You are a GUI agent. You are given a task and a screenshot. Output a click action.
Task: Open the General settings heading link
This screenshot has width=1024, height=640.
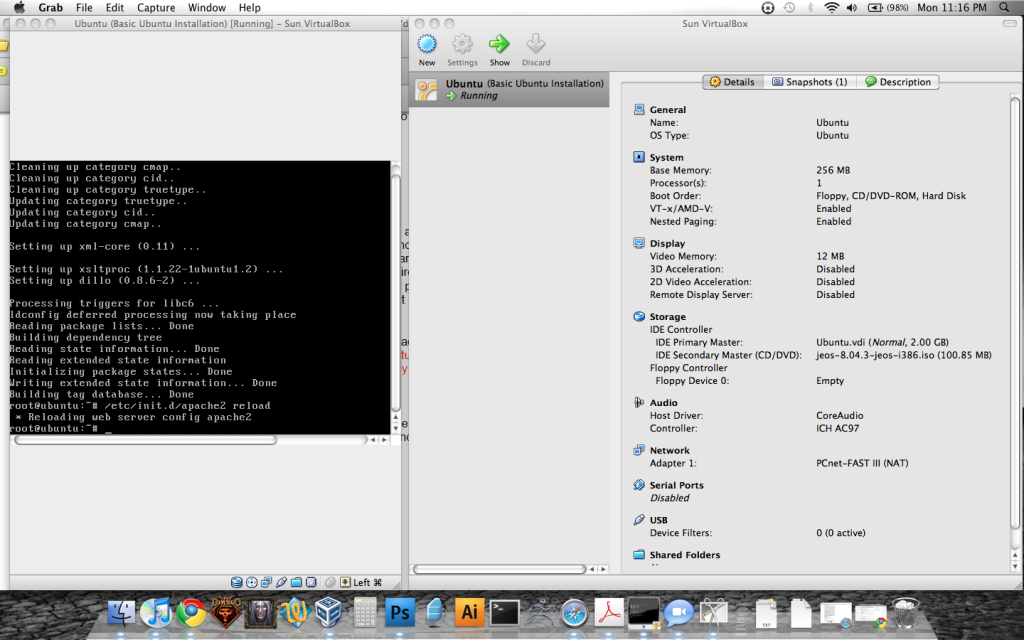(667, 110)
